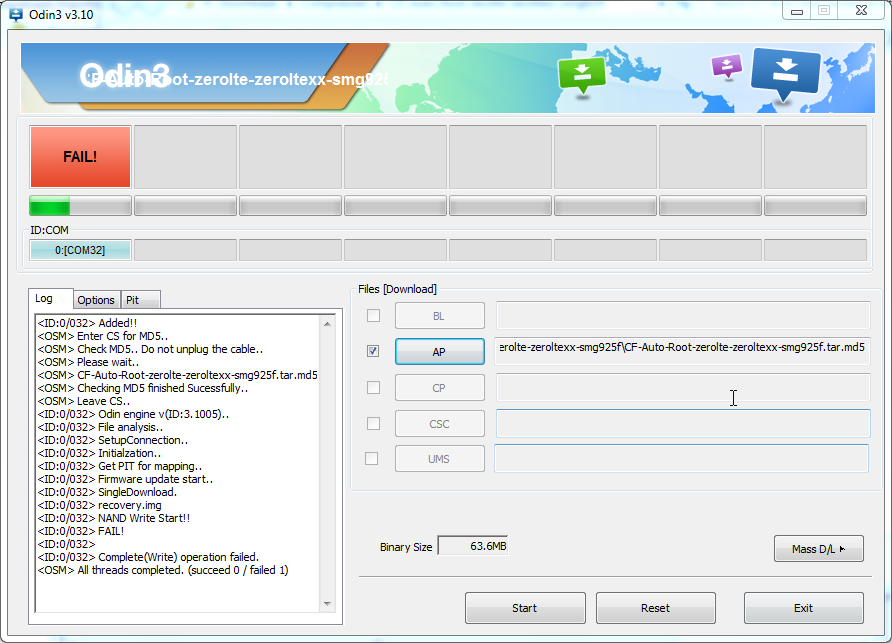The width and height of the screenshot is (892, 643).
Task: Click log line 'All threads completed. (succeed 0 / failed 1)'
Action: click(163, 570)
